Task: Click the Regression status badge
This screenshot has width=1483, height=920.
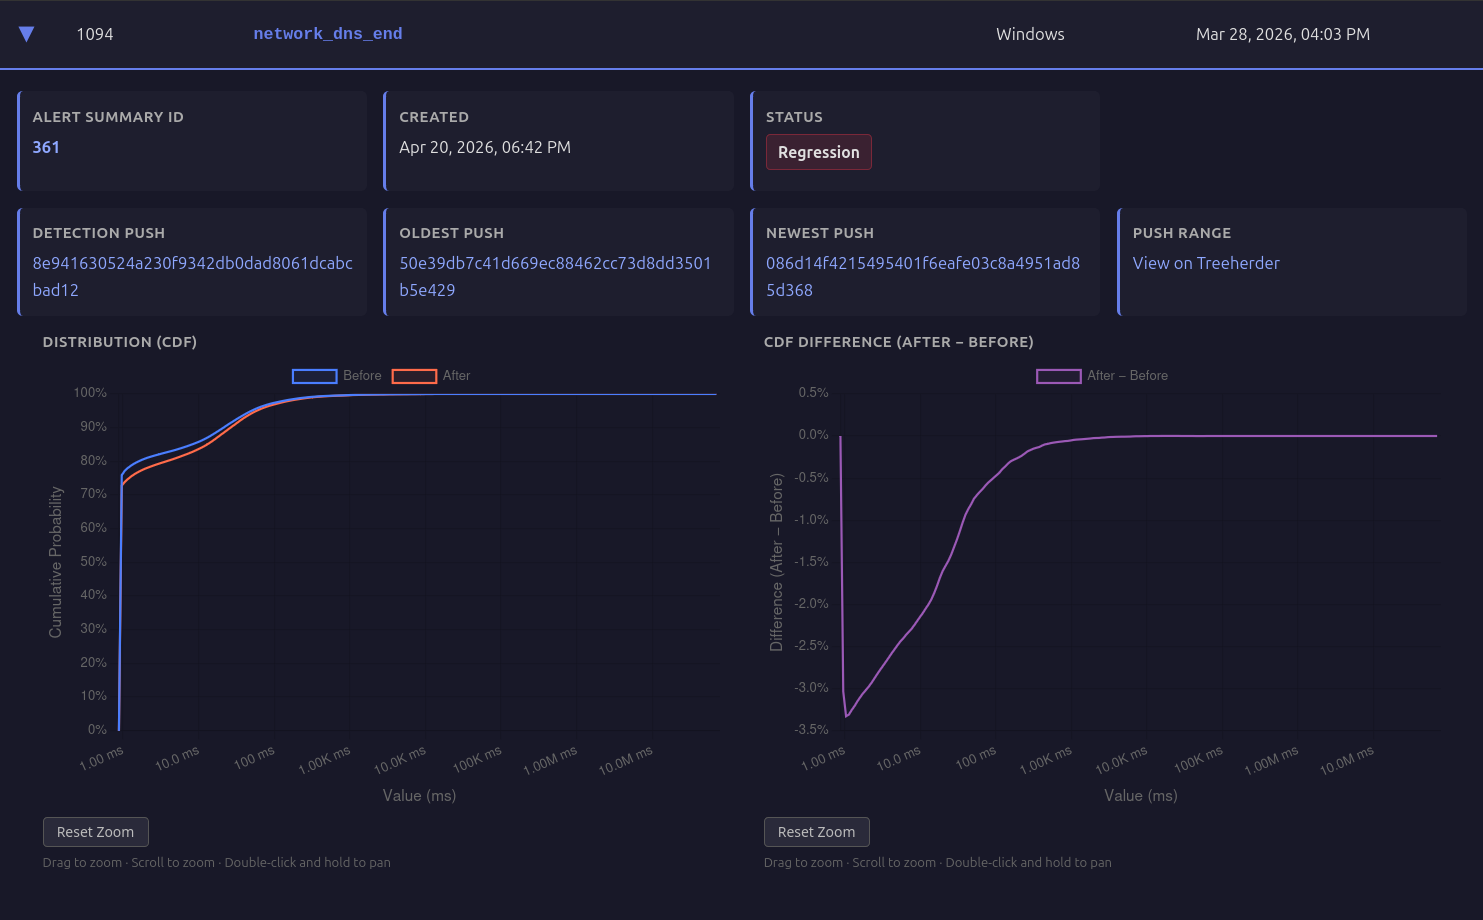Action: point(818,152)
